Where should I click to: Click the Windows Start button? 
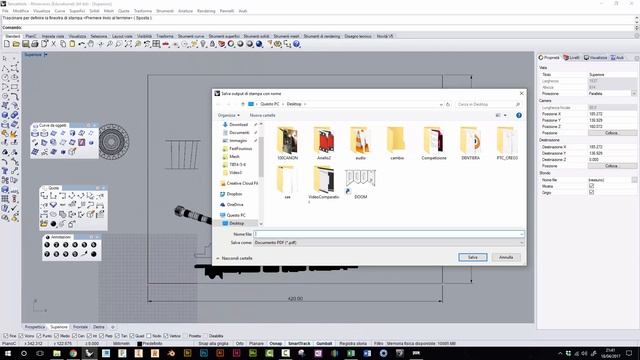click(x=8, y=353)
